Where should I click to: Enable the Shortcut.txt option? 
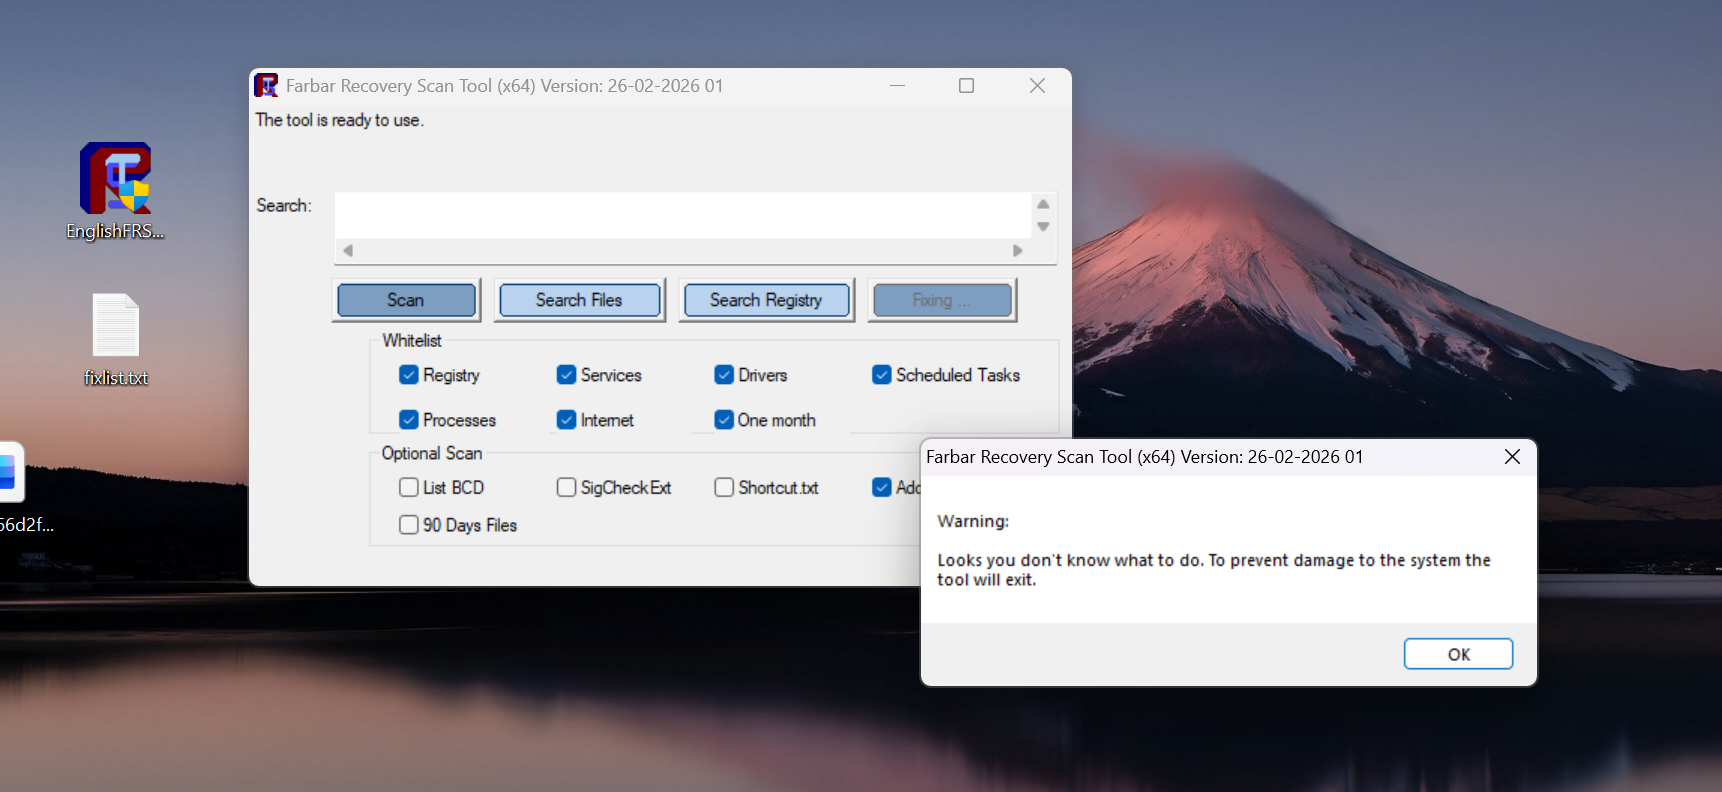point(724,487)
